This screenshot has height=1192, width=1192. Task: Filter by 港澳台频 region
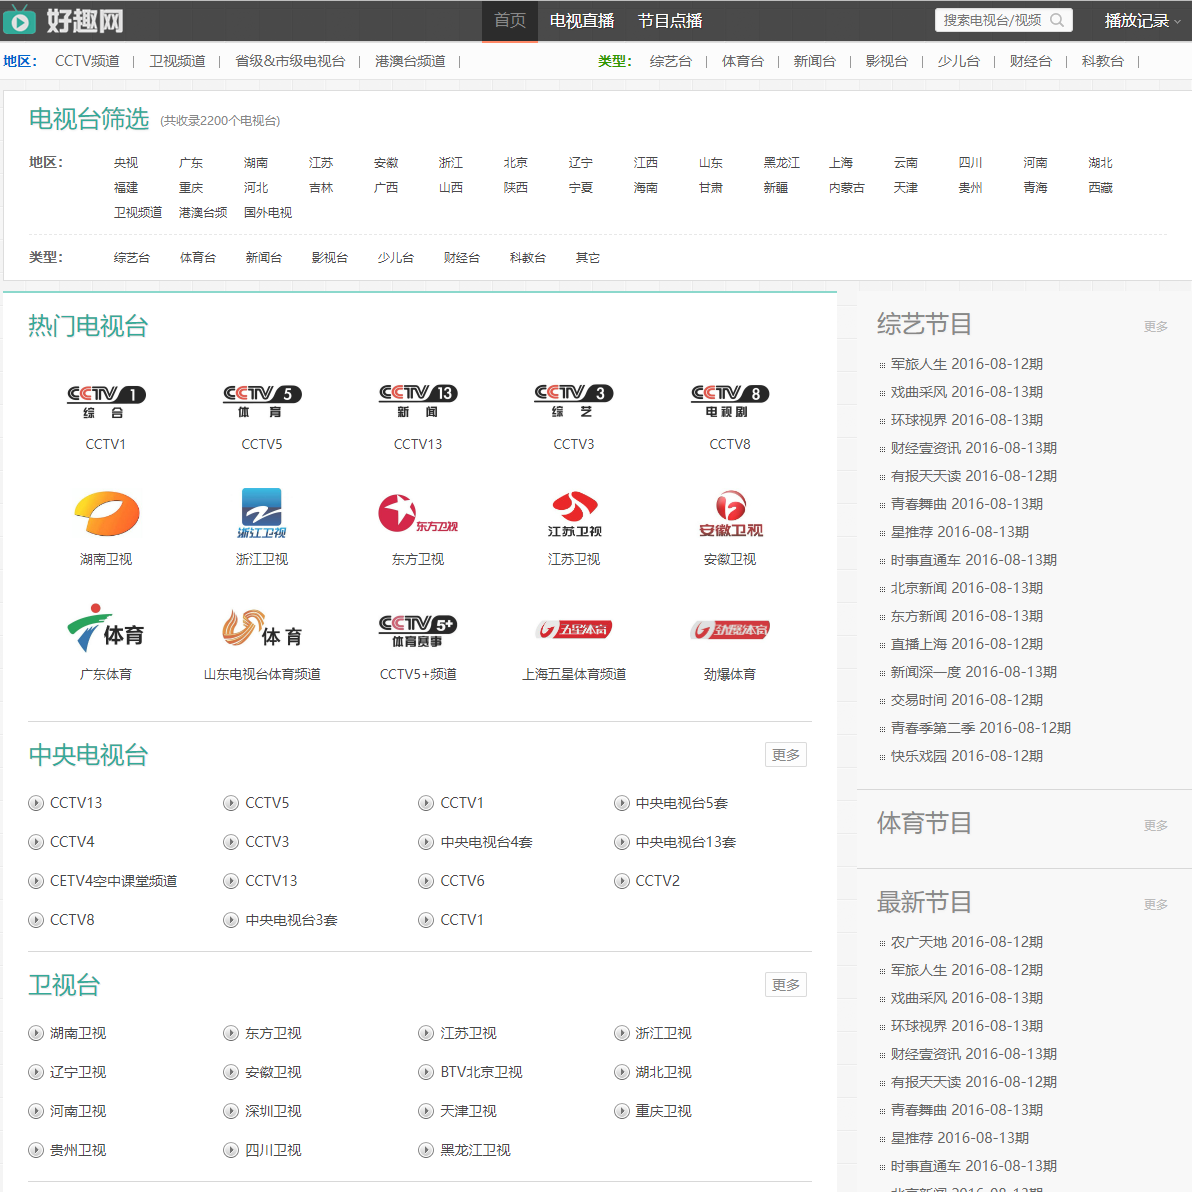tap(203, 212)
